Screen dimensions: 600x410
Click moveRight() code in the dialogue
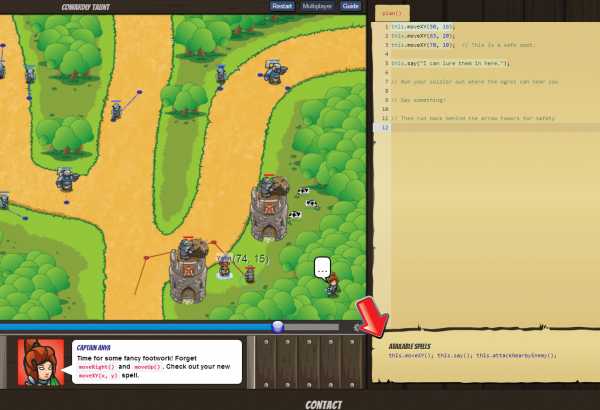click(x=96, y=367)
